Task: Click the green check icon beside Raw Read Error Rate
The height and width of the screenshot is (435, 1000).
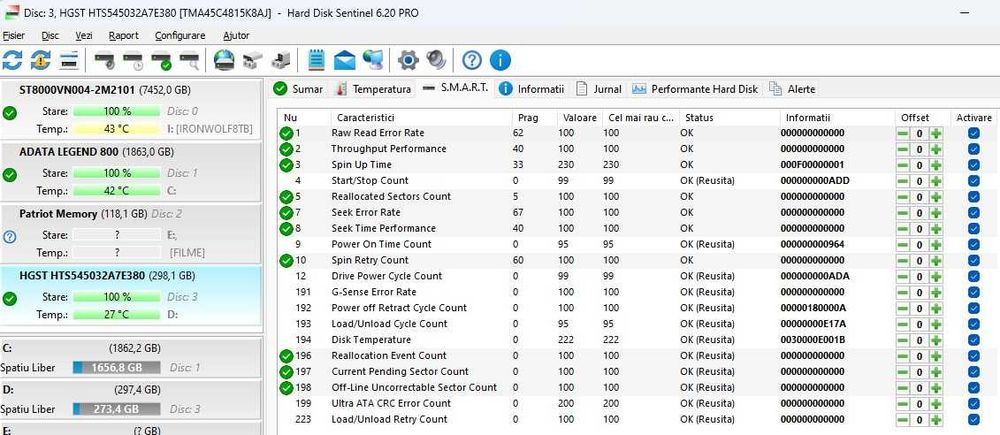Action: (x=286, y=133)
